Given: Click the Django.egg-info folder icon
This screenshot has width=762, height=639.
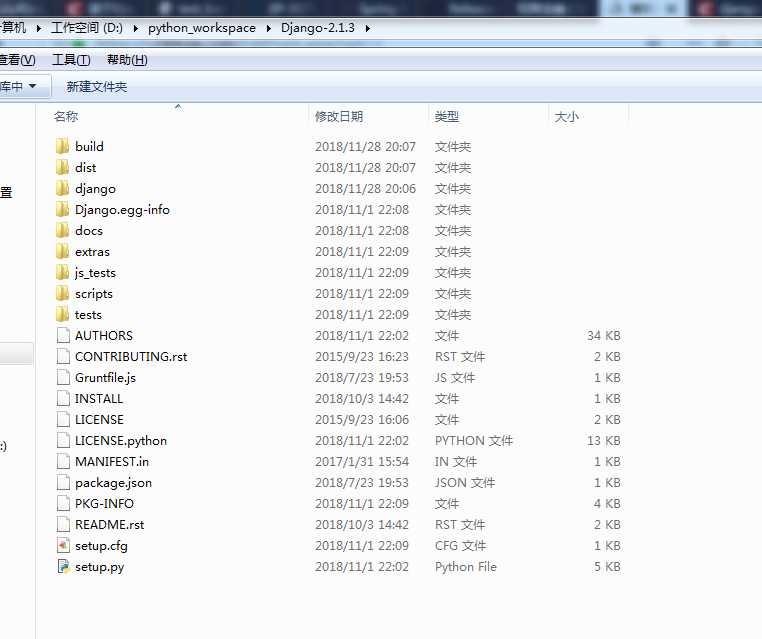Looking at the screenshot, I should [62, 209].
